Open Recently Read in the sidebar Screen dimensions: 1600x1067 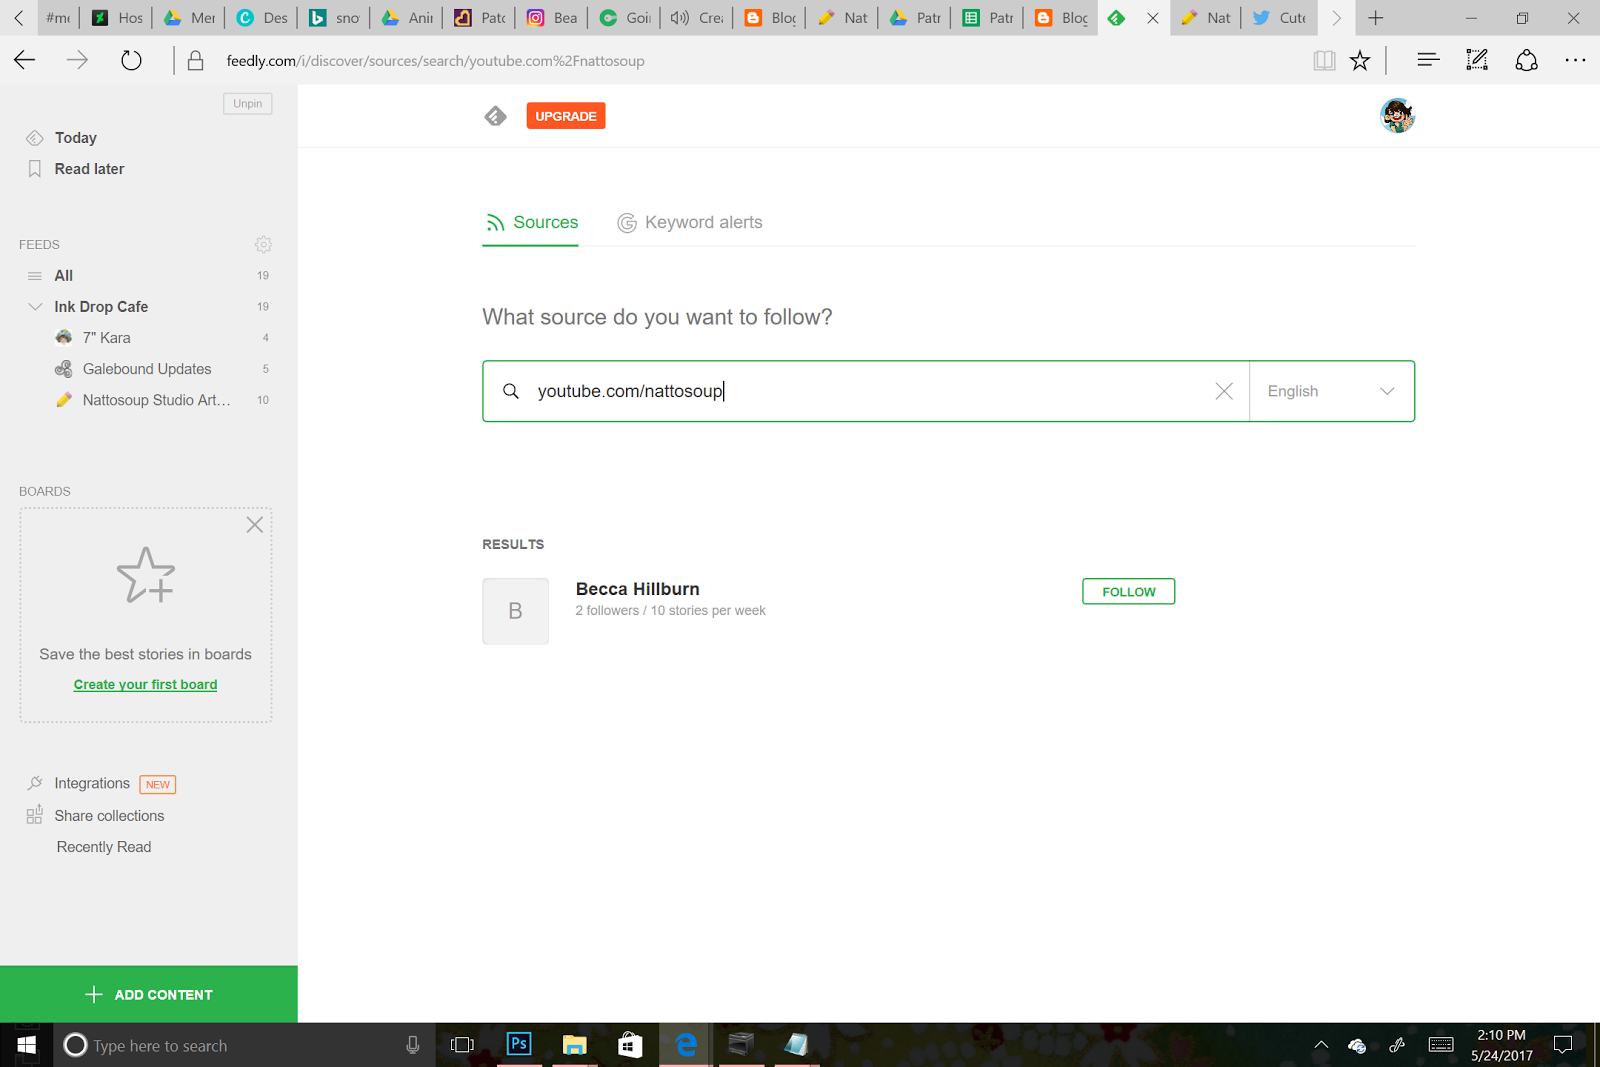pyautogui.click(x=104, y=847)
